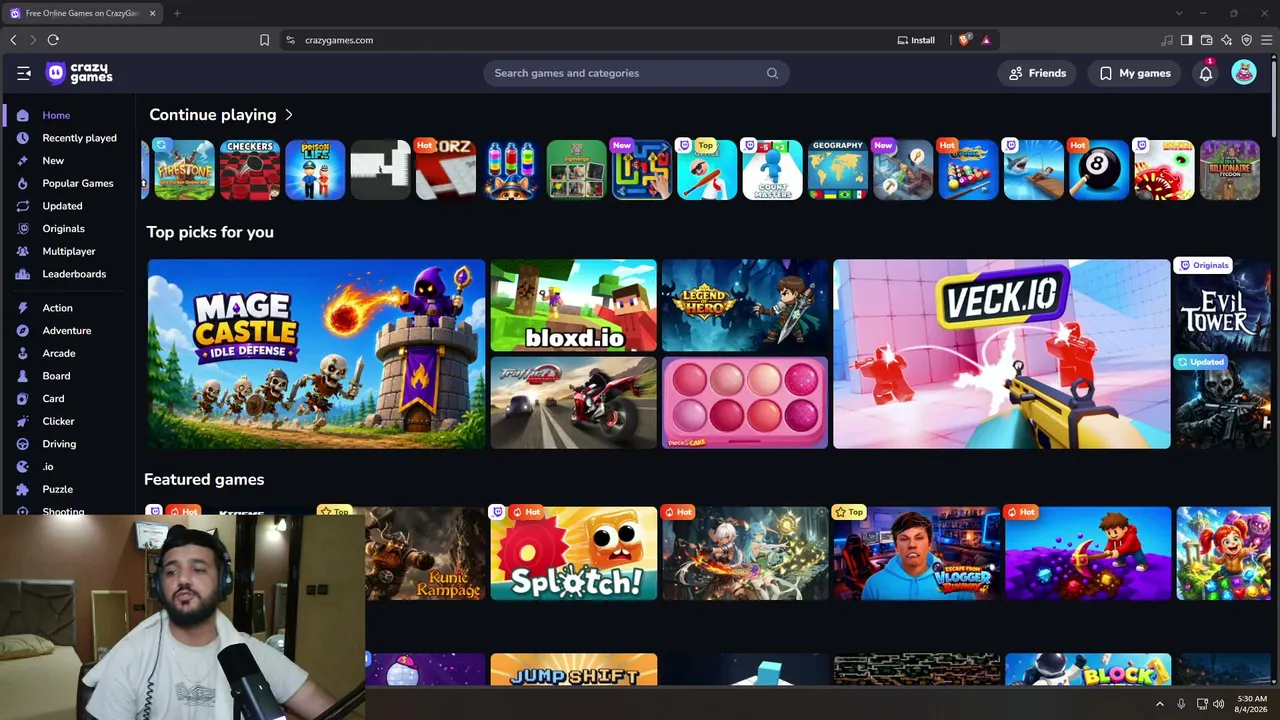1280x720 pixels.
Task: Open the Runic Rampage featured game
Action: pos(425,554)
